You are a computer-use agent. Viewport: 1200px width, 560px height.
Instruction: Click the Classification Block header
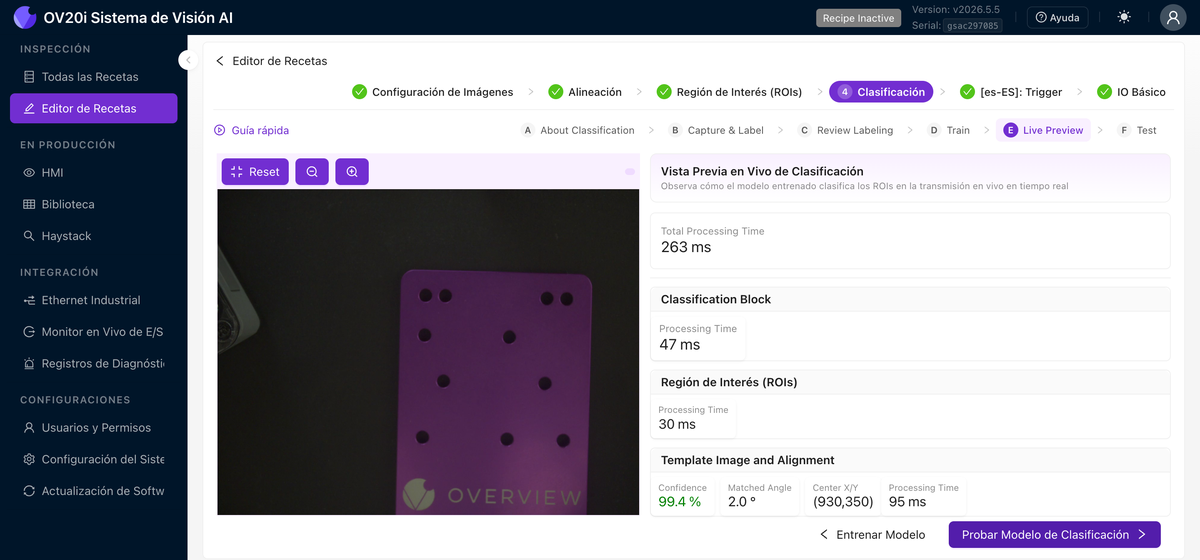(910, 299)
